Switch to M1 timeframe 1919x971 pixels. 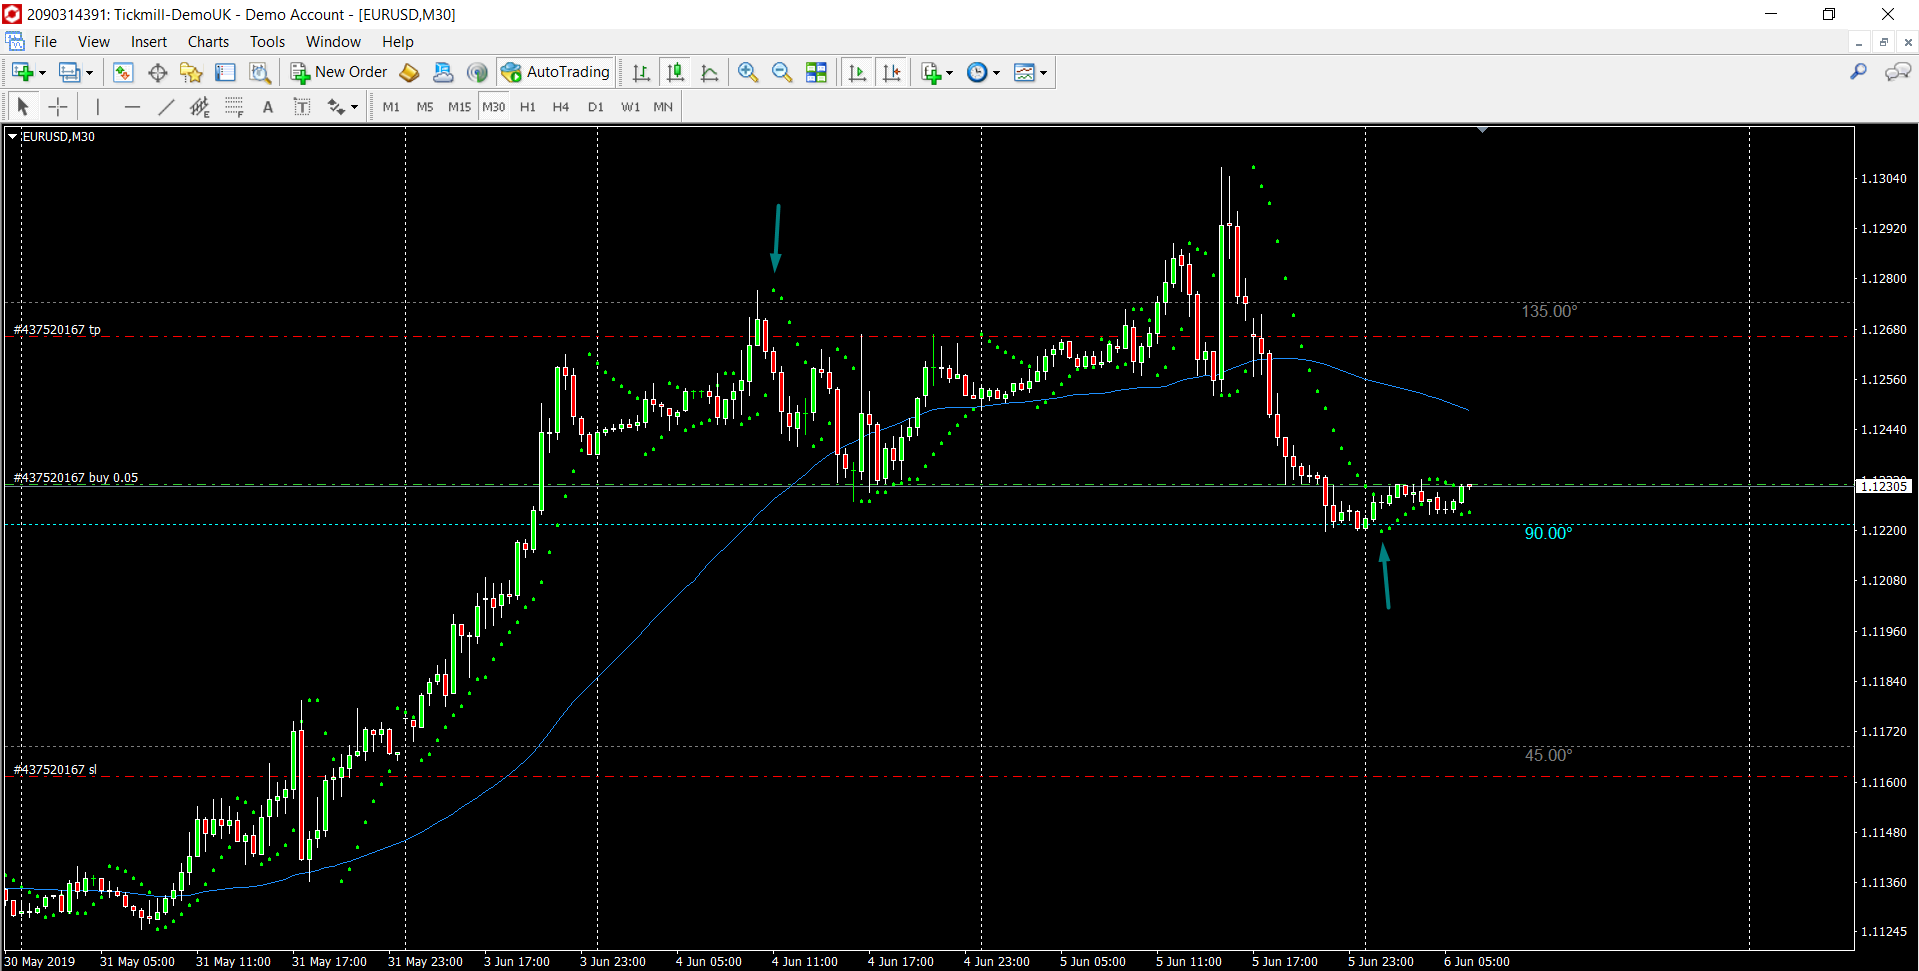391,107
